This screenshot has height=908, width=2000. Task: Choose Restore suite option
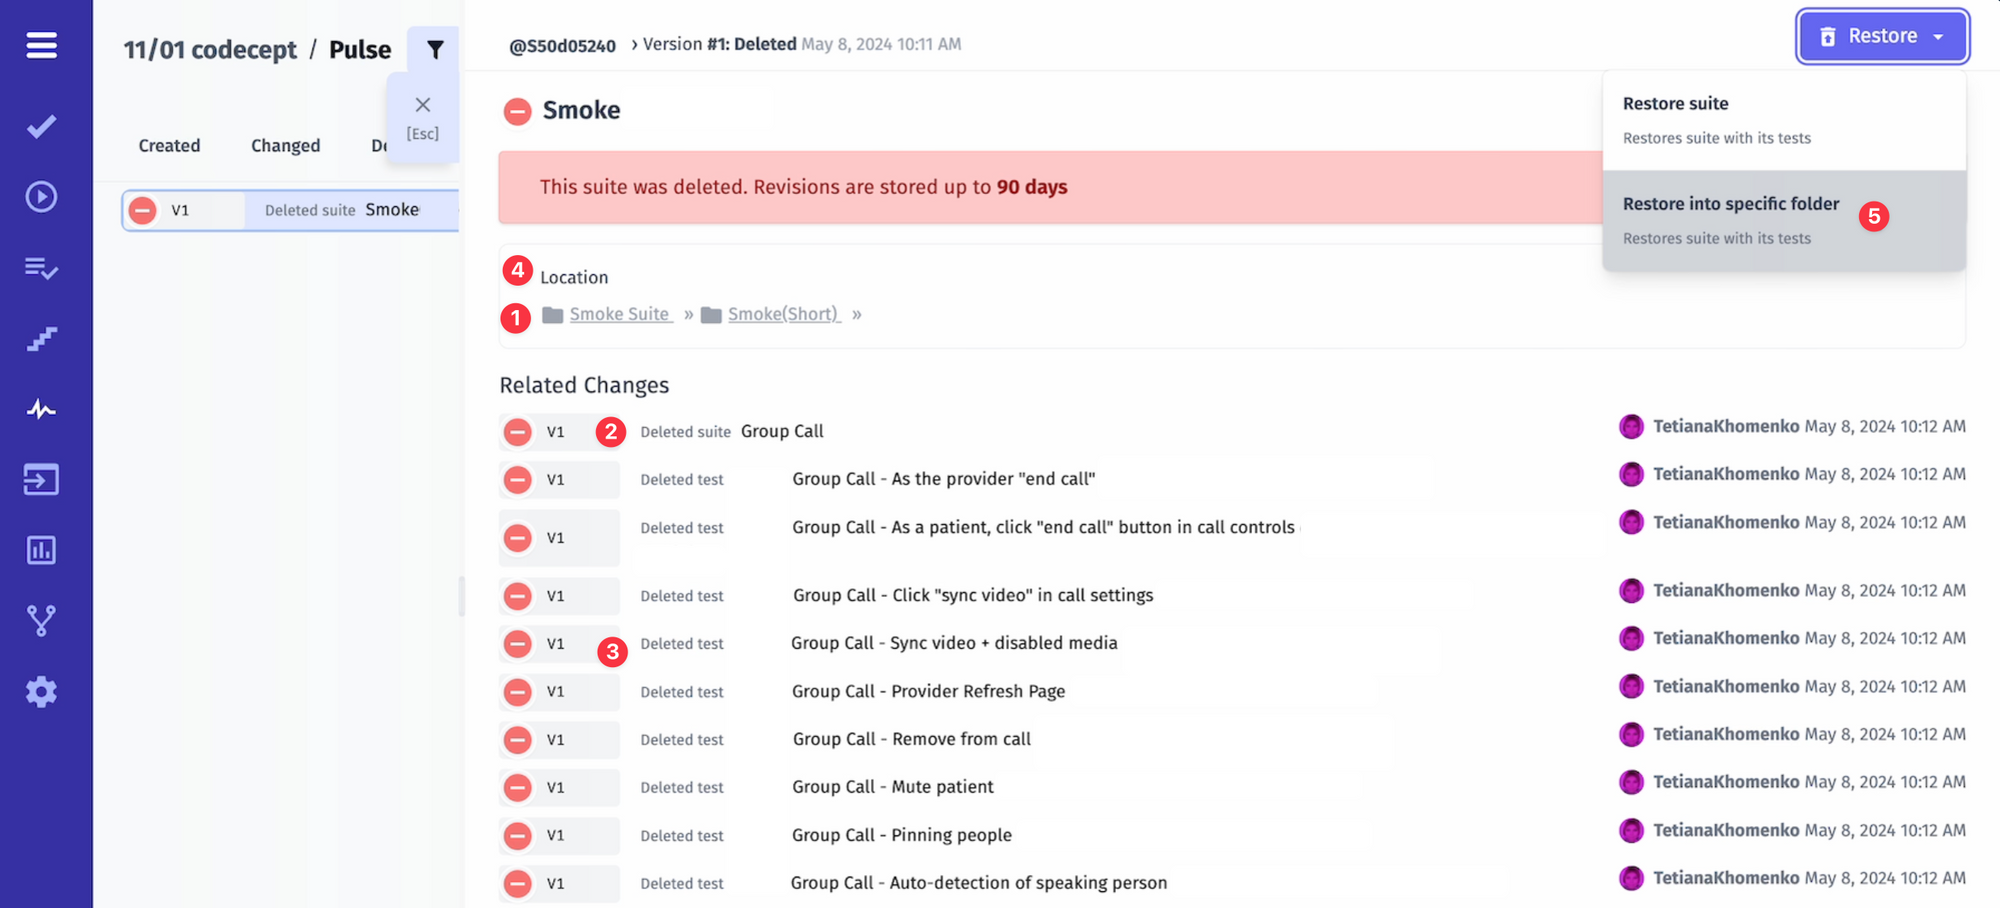coord(1784,120)
